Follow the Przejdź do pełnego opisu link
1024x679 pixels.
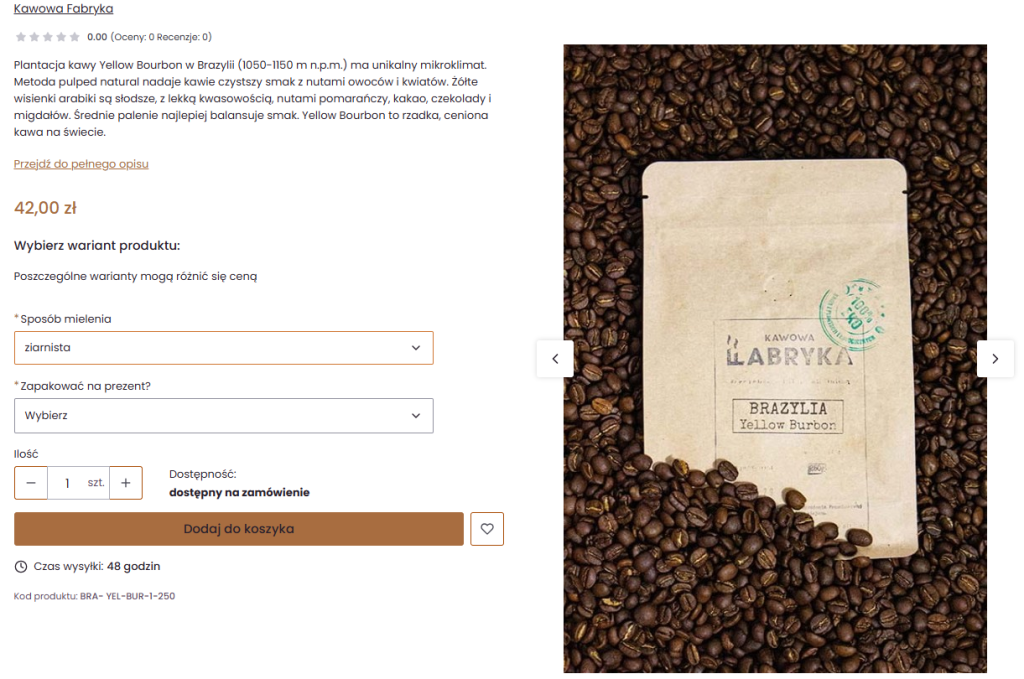point(81,164)
